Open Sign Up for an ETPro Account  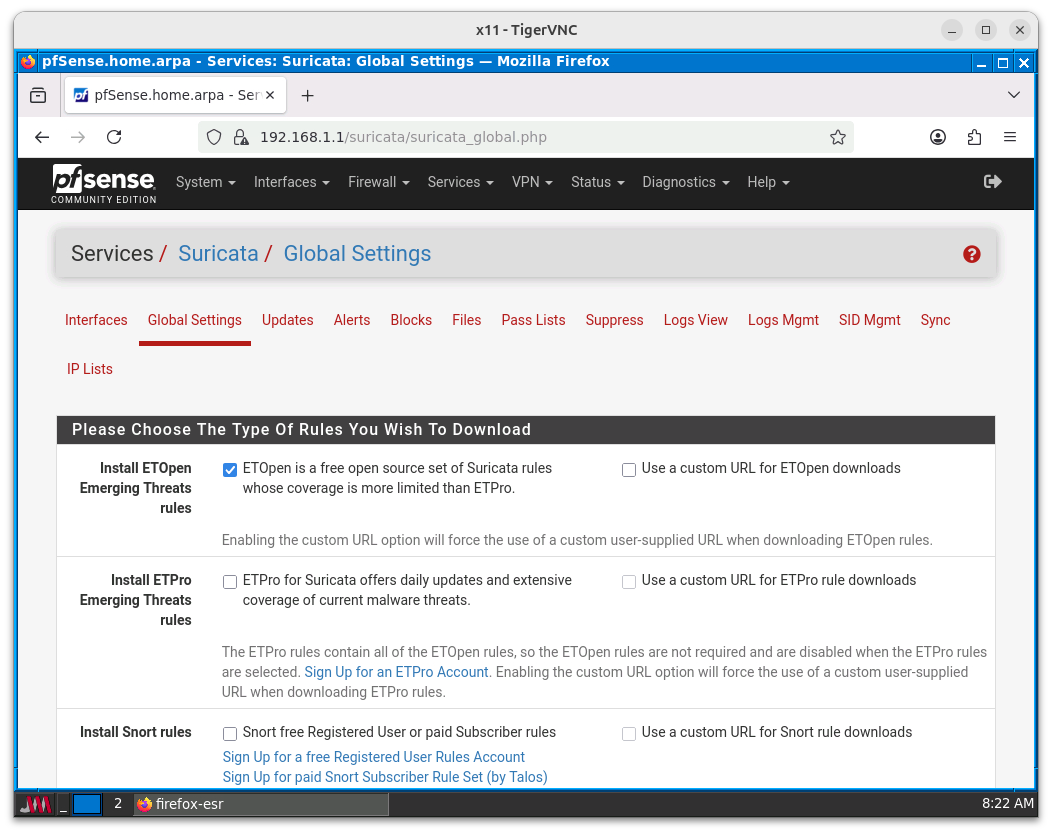click(x=397, y=672)
